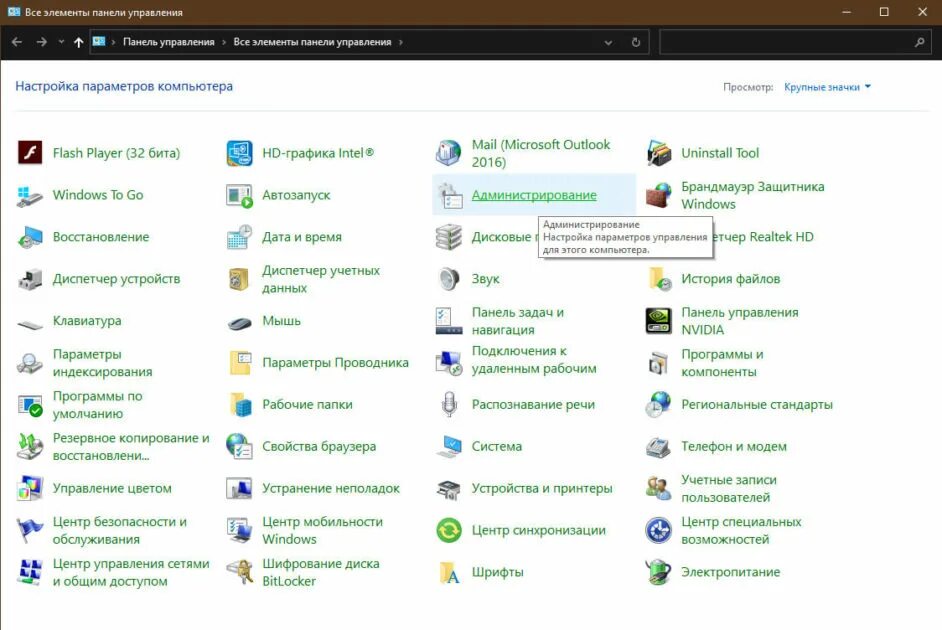Open HD-графика Intel icon

(239, 153)
